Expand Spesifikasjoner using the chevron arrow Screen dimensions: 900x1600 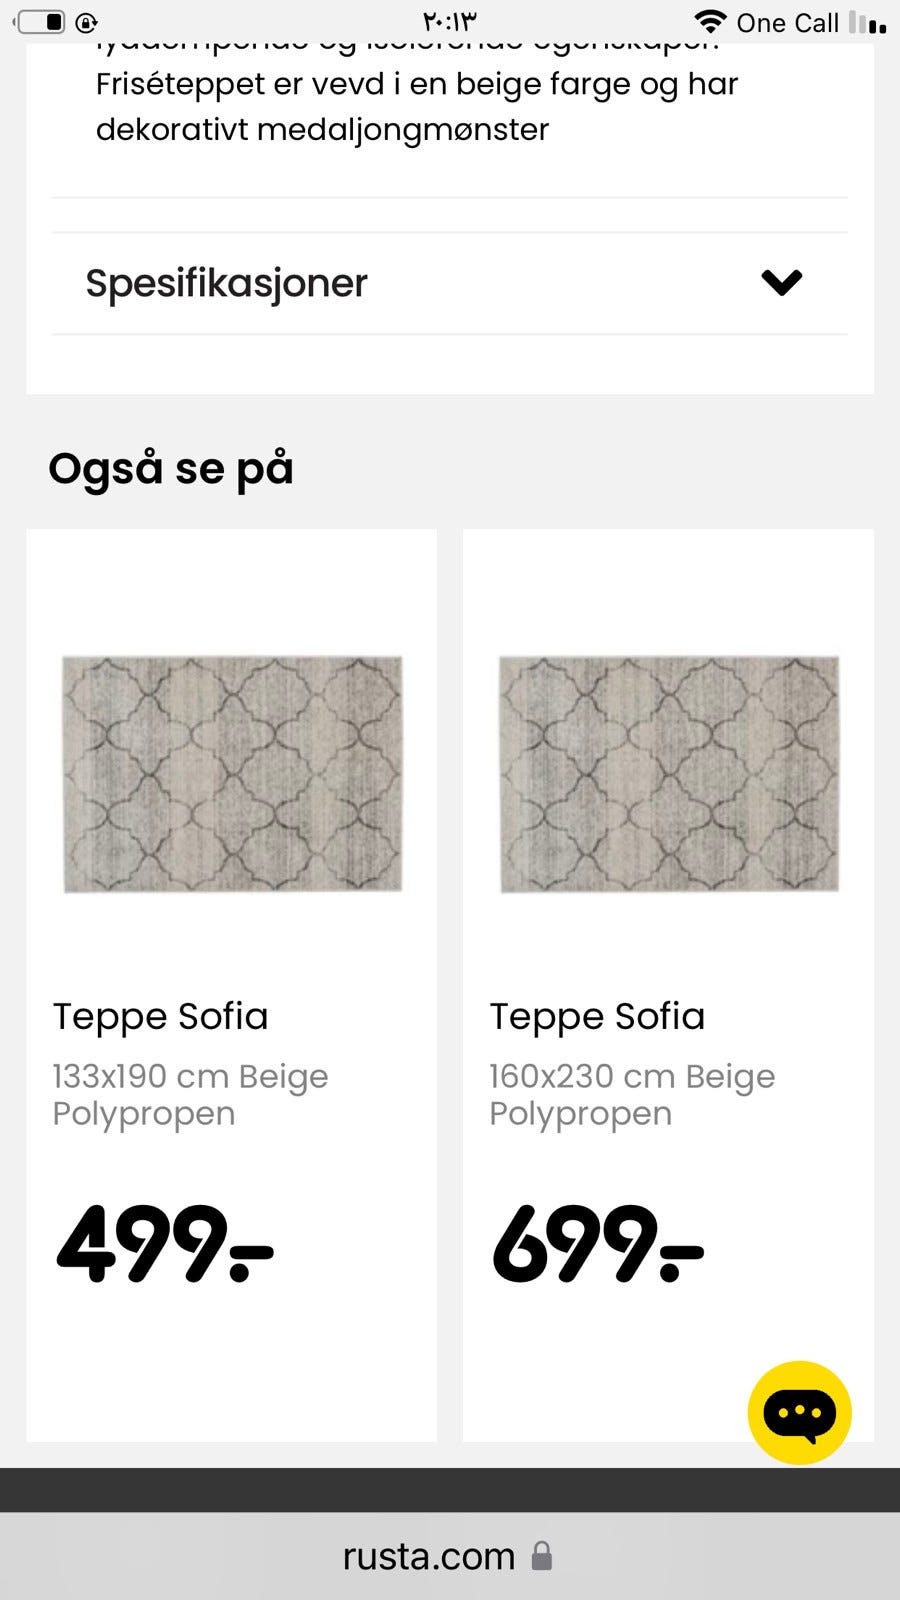pos(781,283)
